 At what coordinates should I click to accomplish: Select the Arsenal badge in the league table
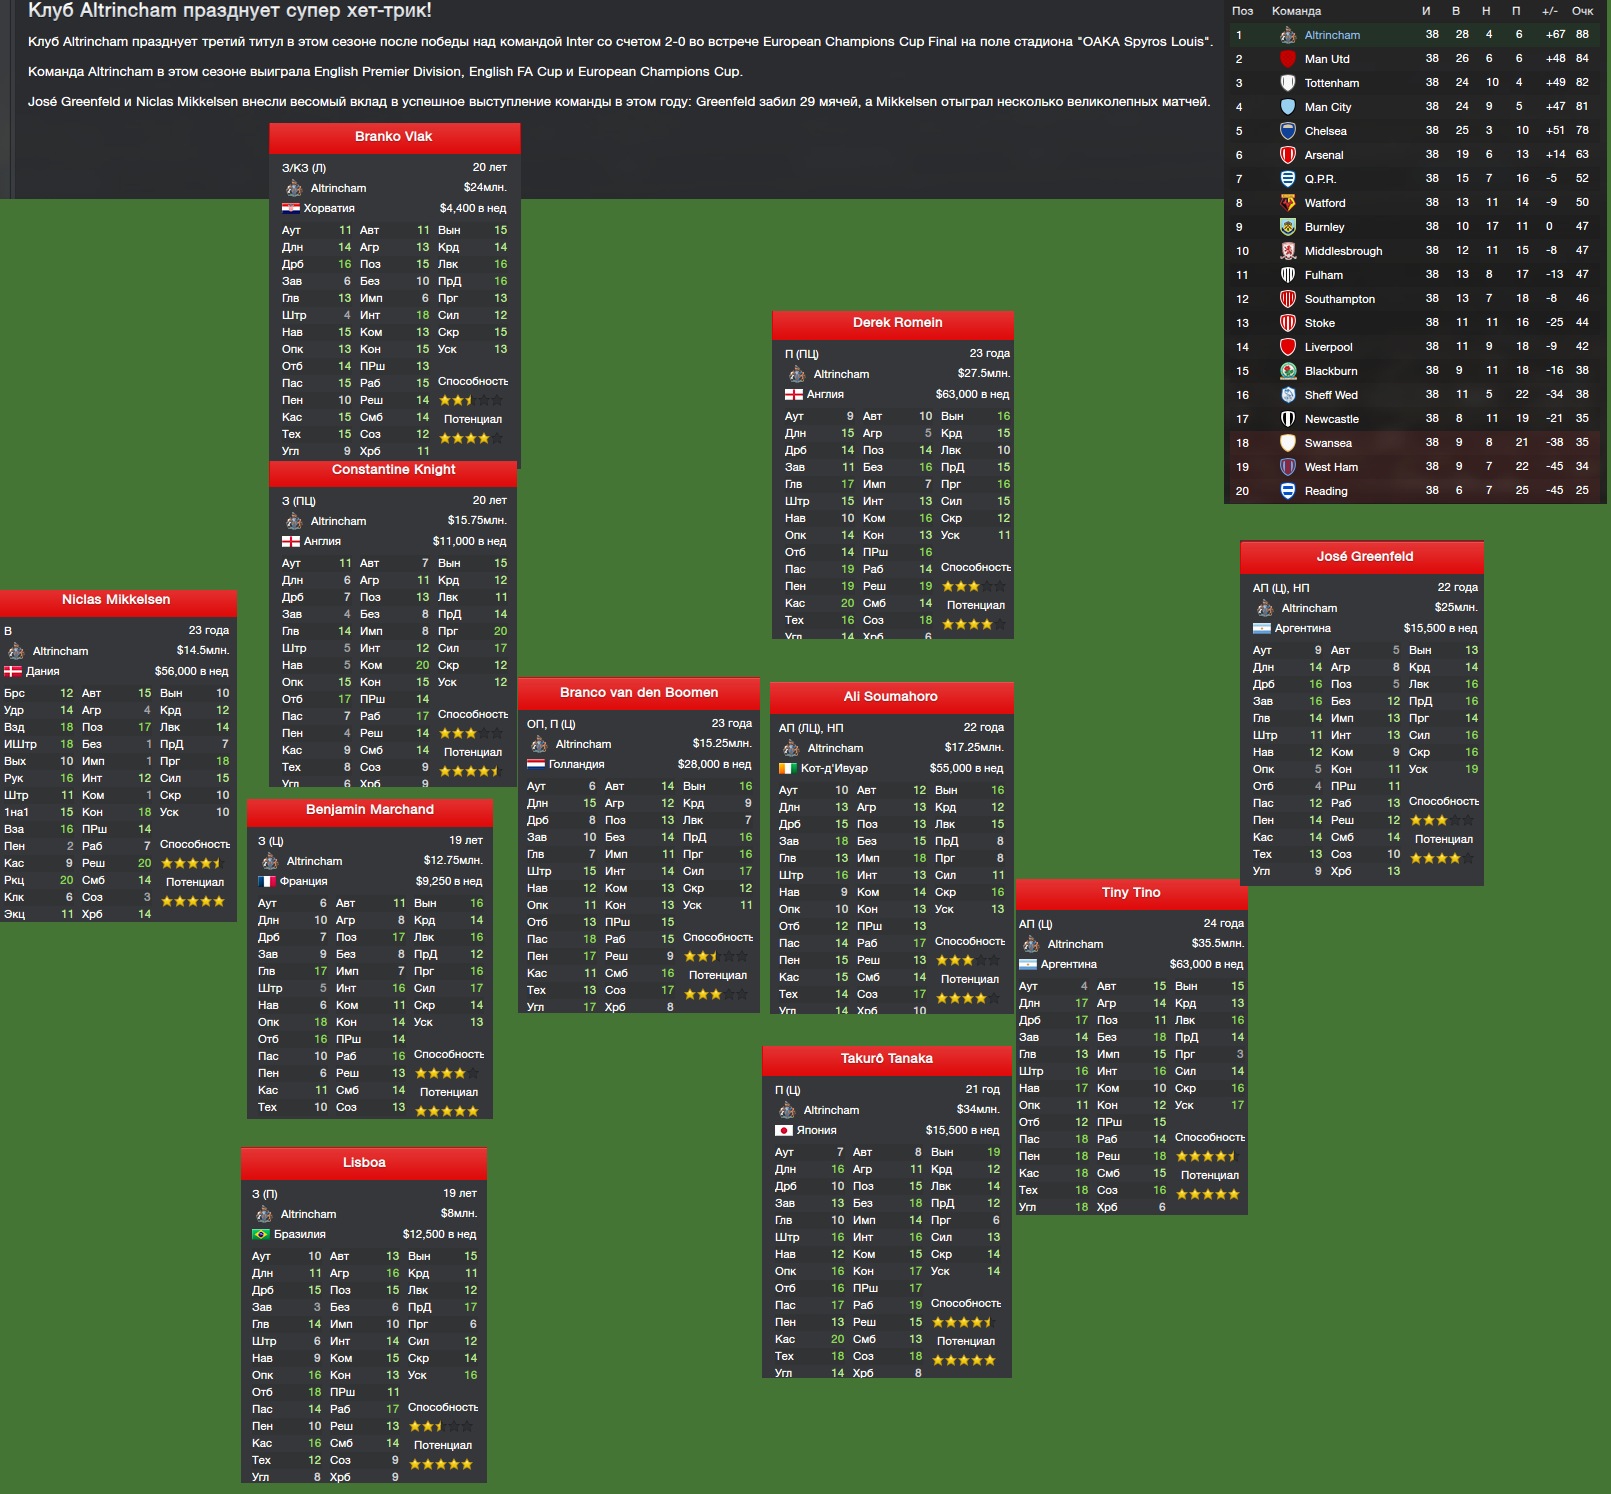click(x=1288, y=155)
